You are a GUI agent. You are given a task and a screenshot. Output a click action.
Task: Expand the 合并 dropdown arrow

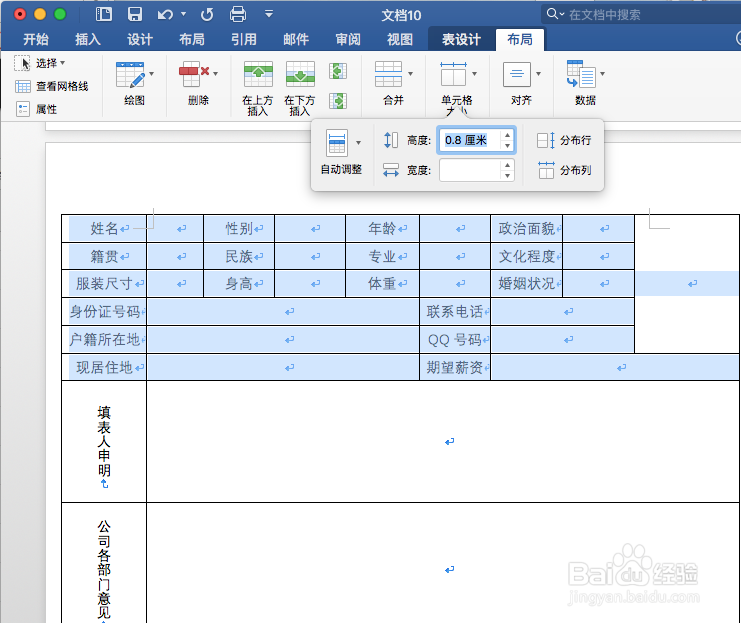tap(410, 74)
